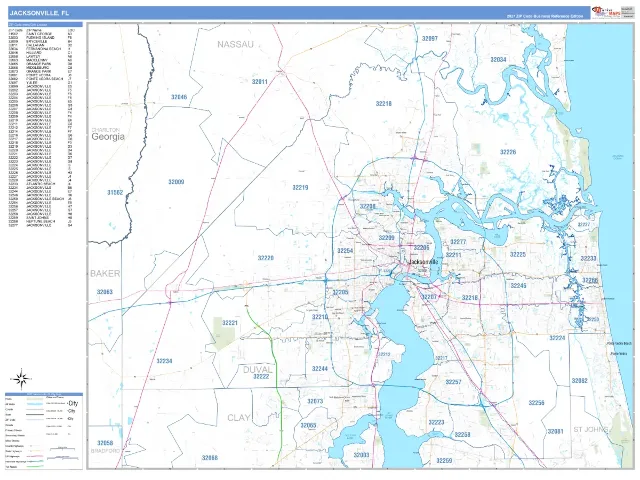This screenshot has height=480, width=640.
Task: Select ZIP code 32034 on the map
Action: 498,60
